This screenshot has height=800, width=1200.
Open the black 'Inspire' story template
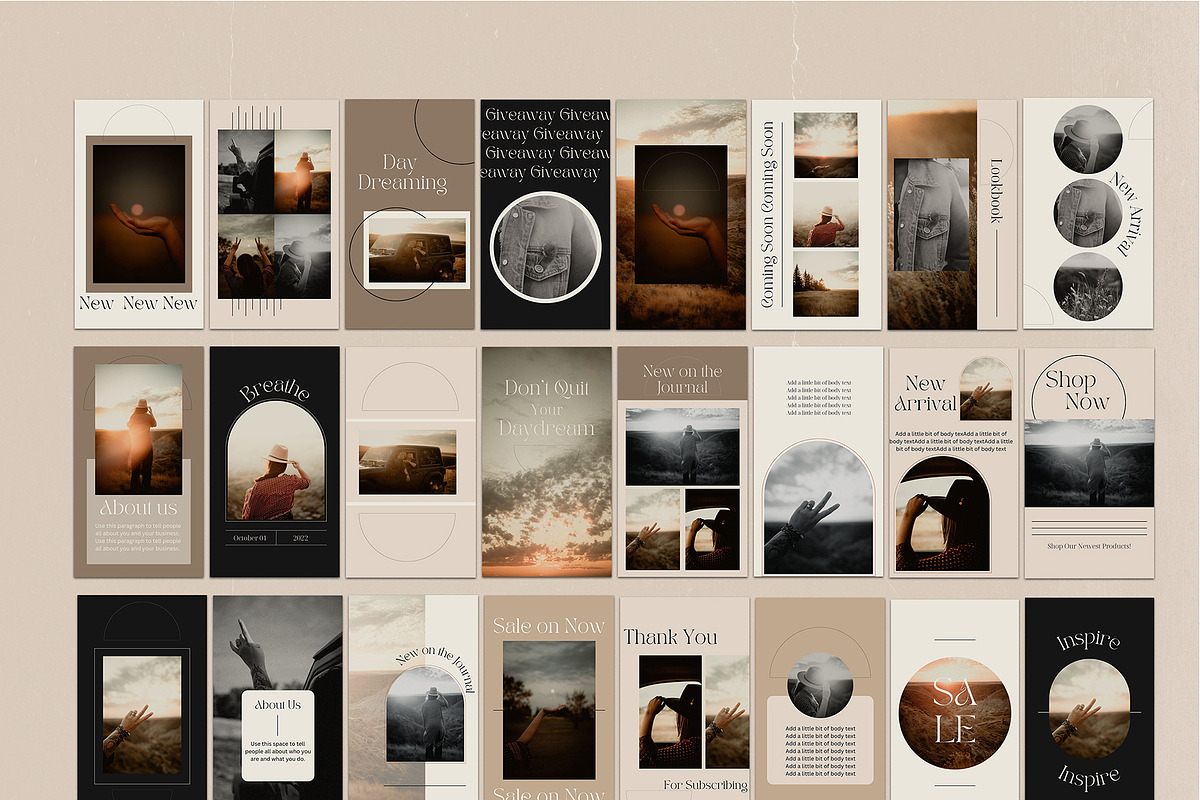(x=1090, y=699)
